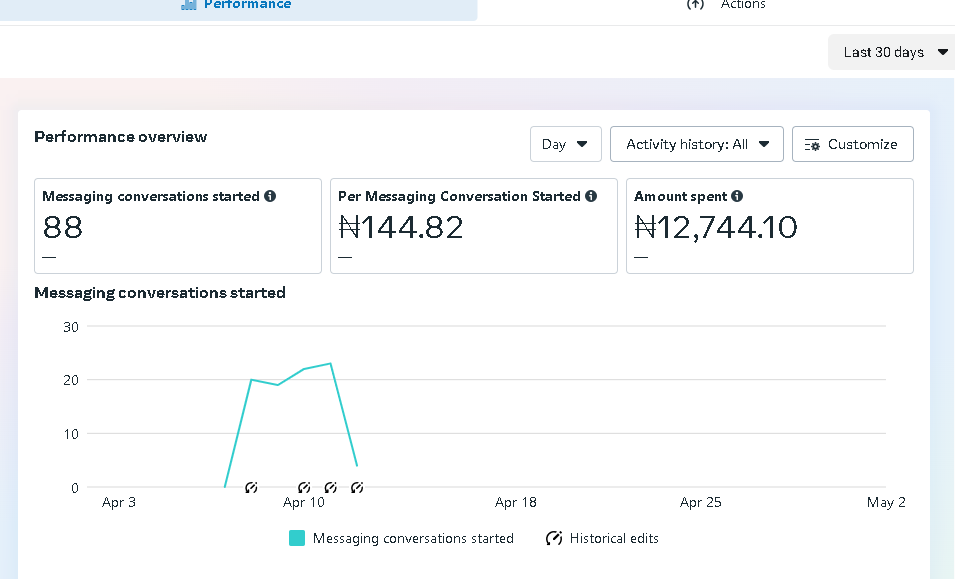Expand the Day granularity dropdown
Viewport: 955px width, 579px height.
tap(566, 144)
